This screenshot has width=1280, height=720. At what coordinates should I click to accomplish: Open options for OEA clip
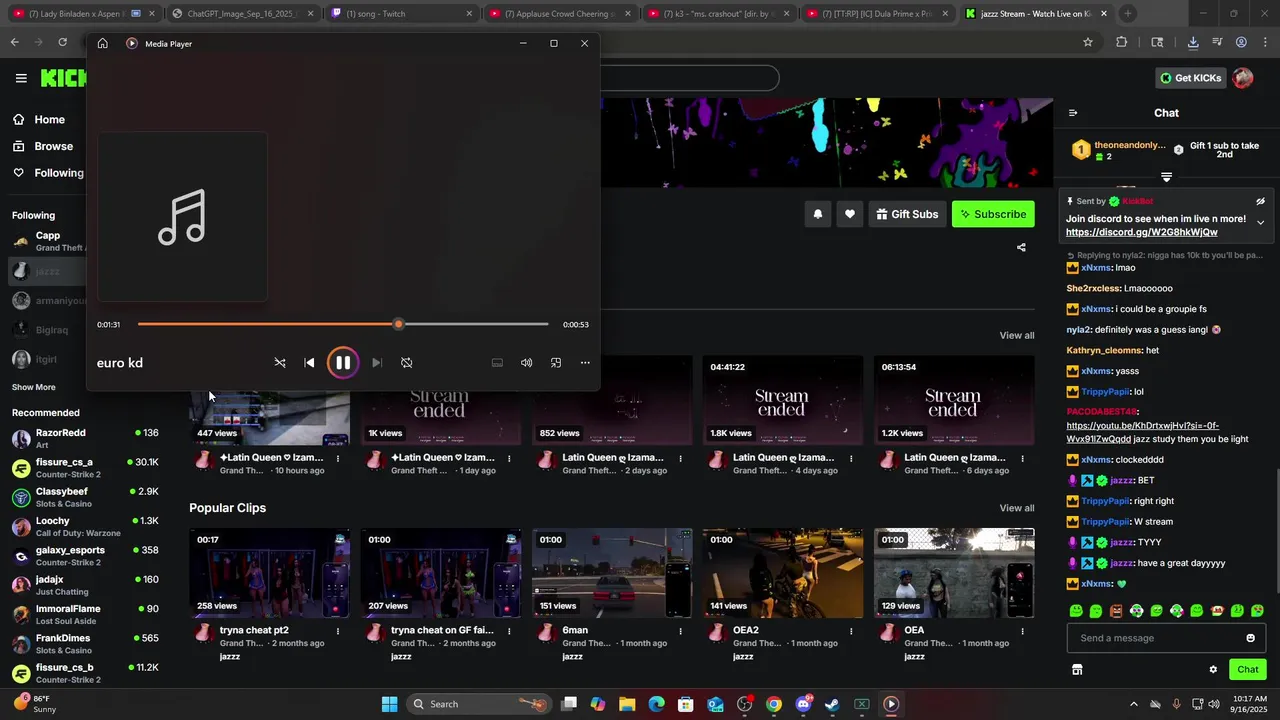[x=1022, y=631]
